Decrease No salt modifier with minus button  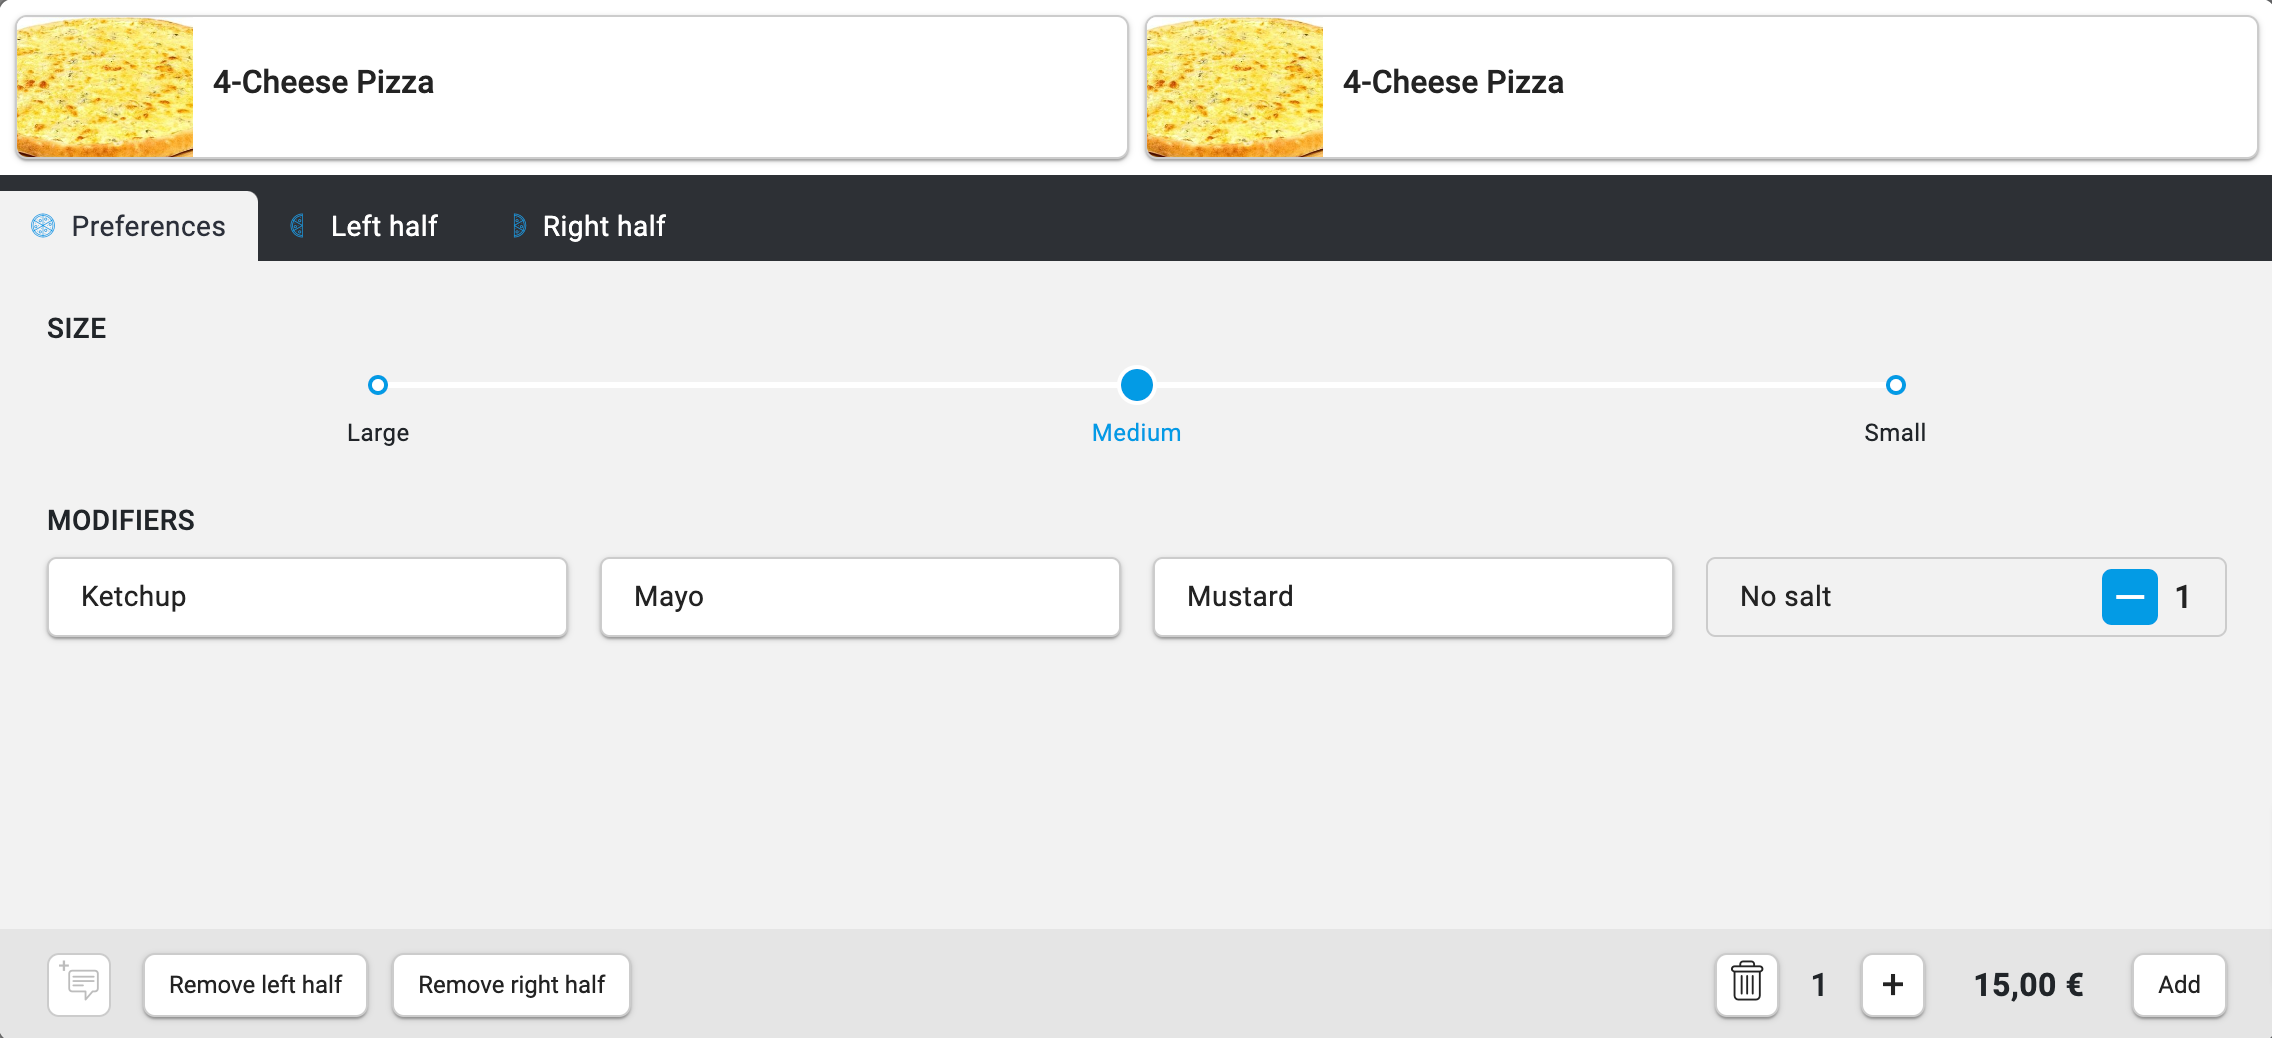coord(2129,597)
